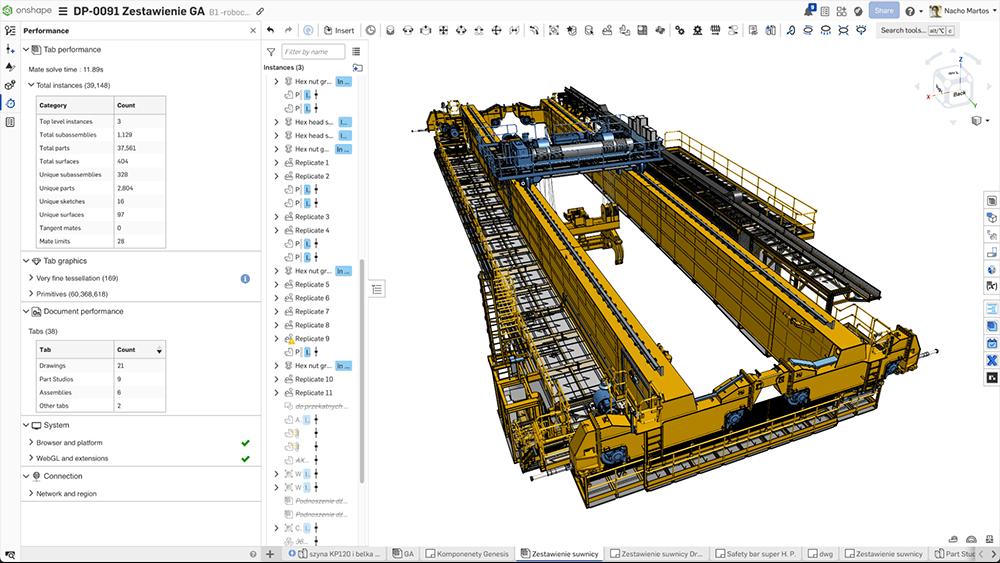Click the Insert parts toolbar button
Screen dimensions: 1000x563
(338, 31)
